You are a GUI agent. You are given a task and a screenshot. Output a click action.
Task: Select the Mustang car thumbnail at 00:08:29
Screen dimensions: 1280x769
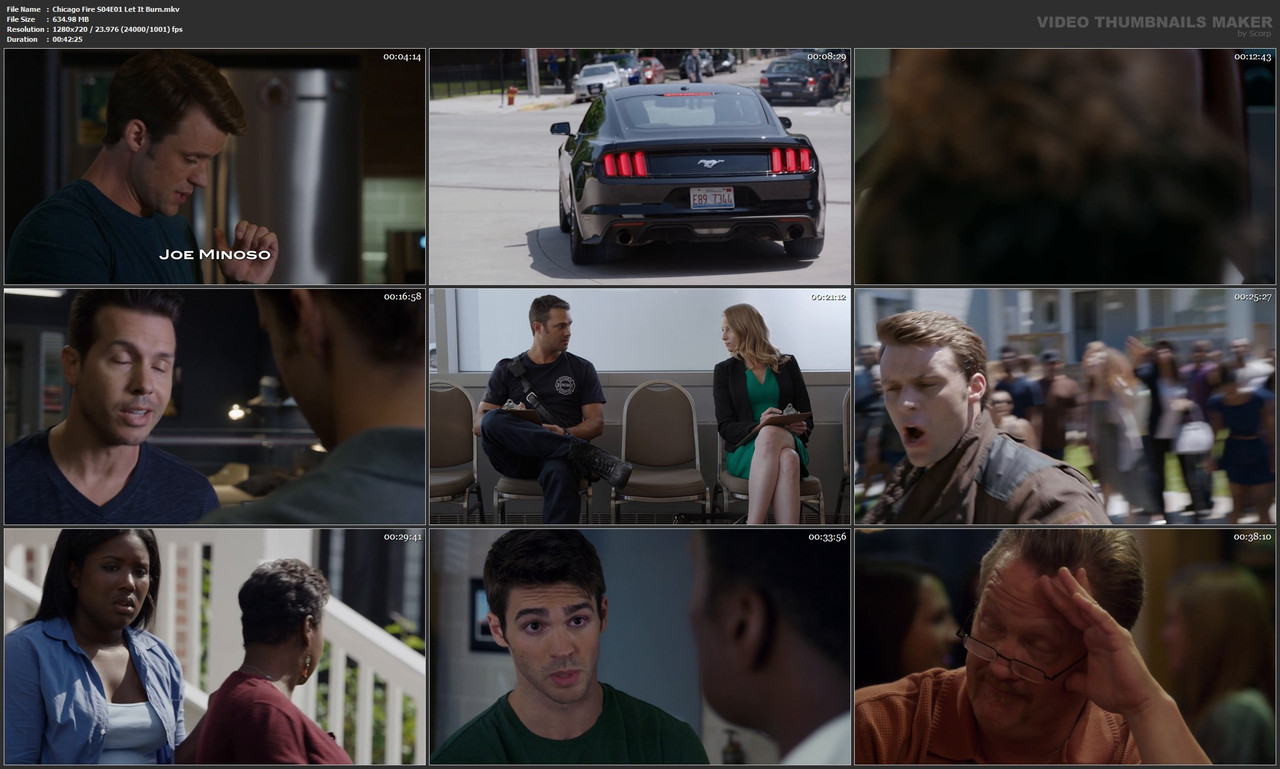coord(640,166)
